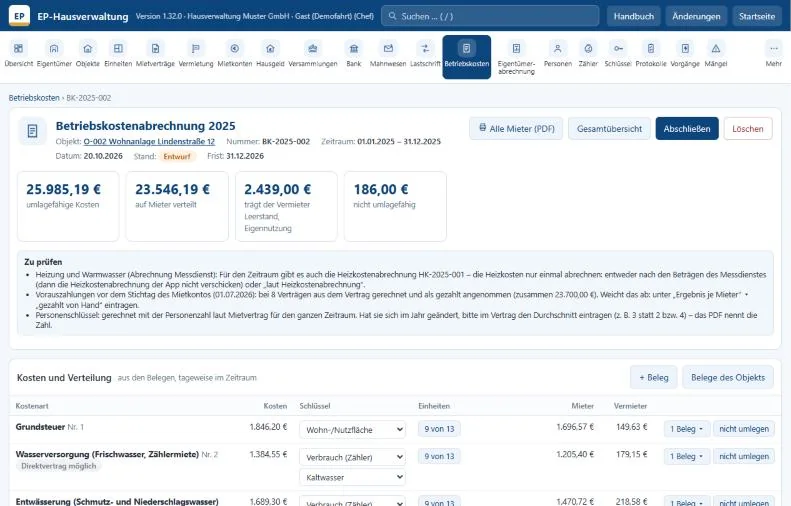Open the Handbuch
Screen dimensions: 791x506
[634, 16]
